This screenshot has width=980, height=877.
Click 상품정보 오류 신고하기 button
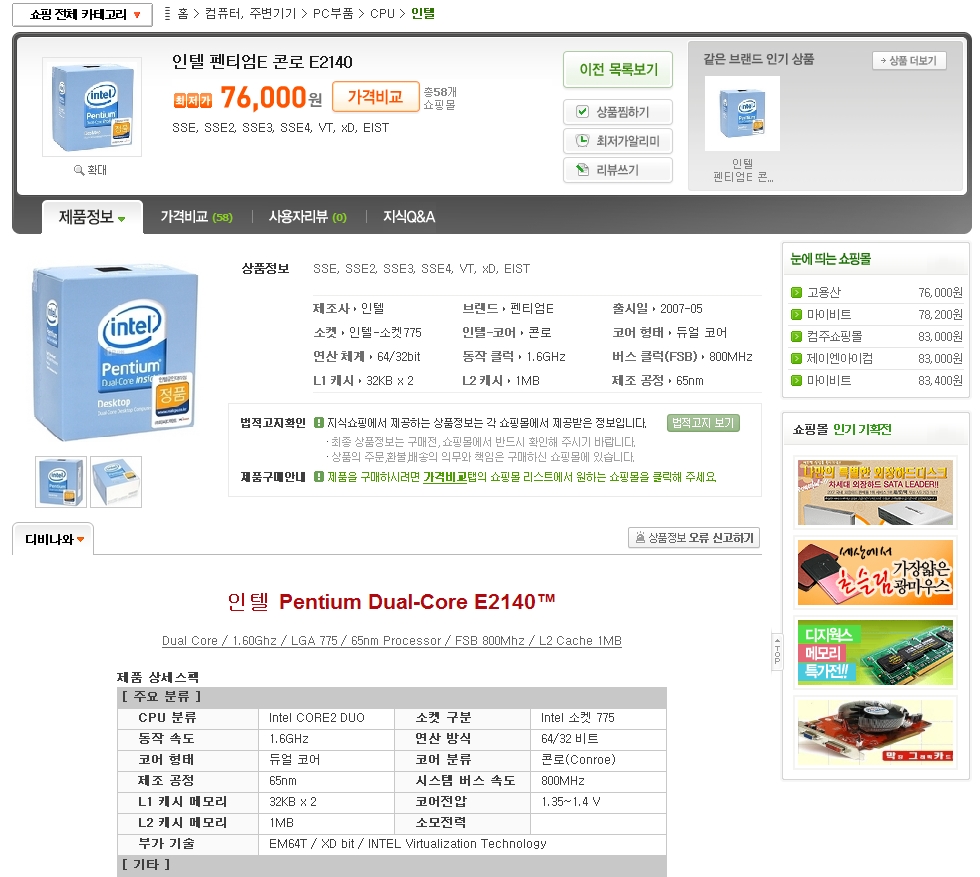(694, 538)
